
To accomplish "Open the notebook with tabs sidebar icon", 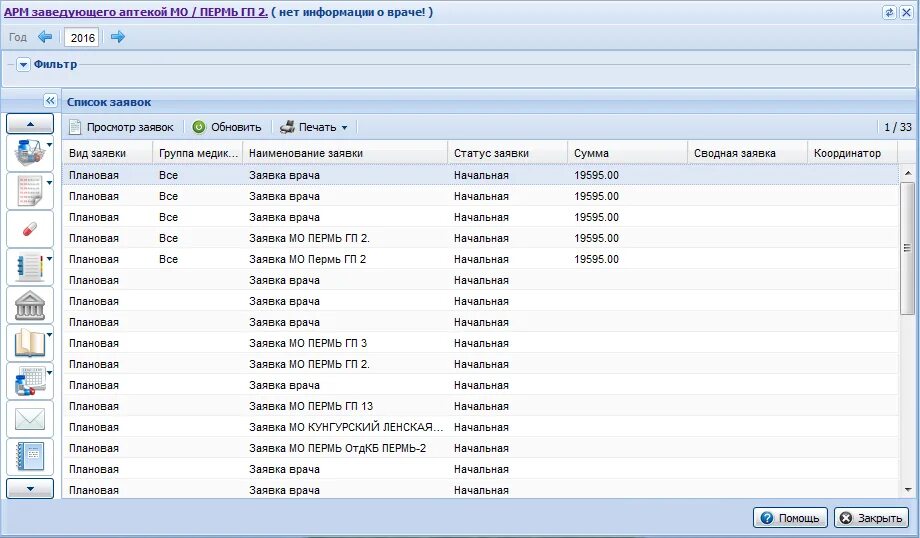I will point(29,266).
